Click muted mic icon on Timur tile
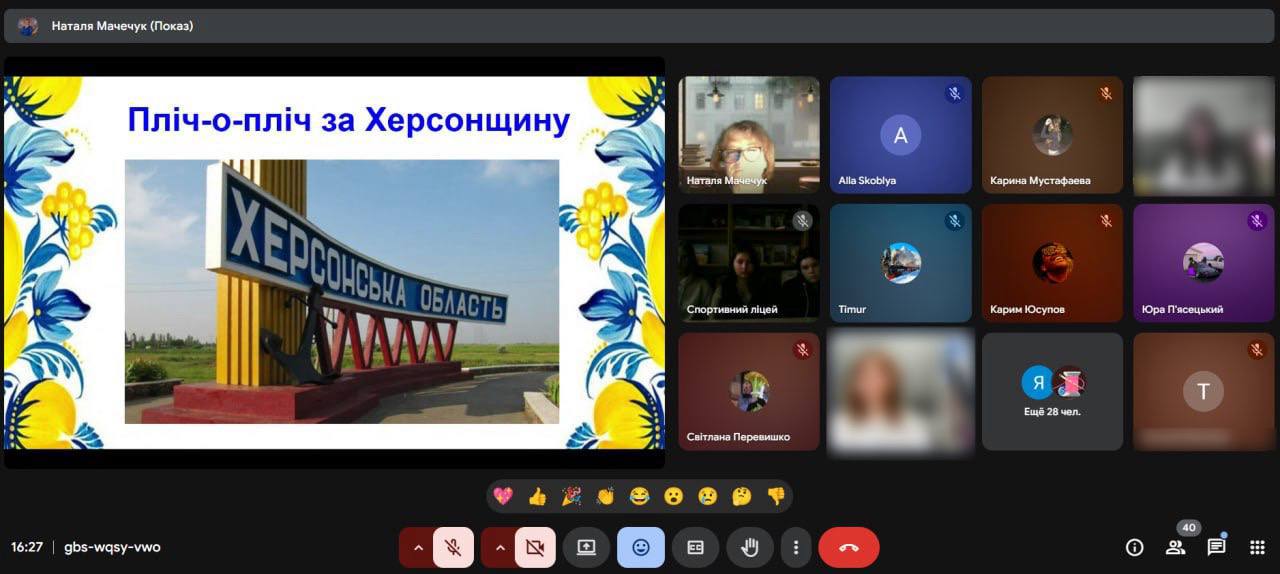The width and height of the screenshot is (1280, 574). tap(954, 221)
